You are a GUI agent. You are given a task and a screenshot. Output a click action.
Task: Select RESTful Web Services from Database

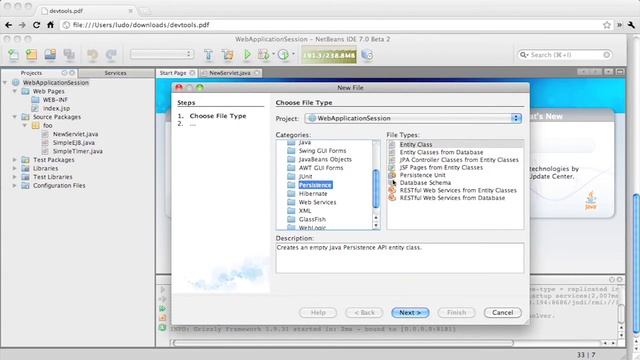tap(452, 198)
